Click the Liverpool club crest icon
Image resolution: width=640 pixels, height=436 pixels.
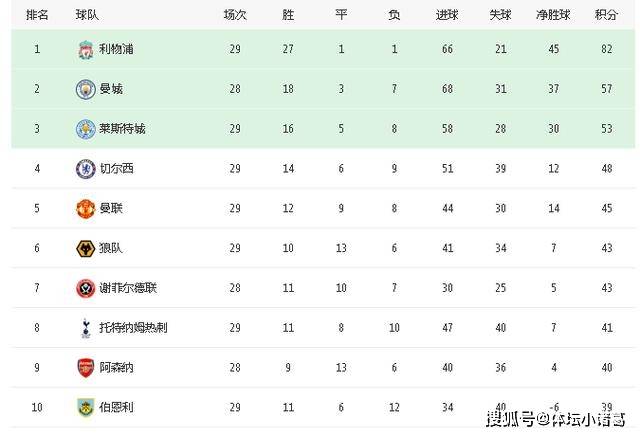pos(85,49)
